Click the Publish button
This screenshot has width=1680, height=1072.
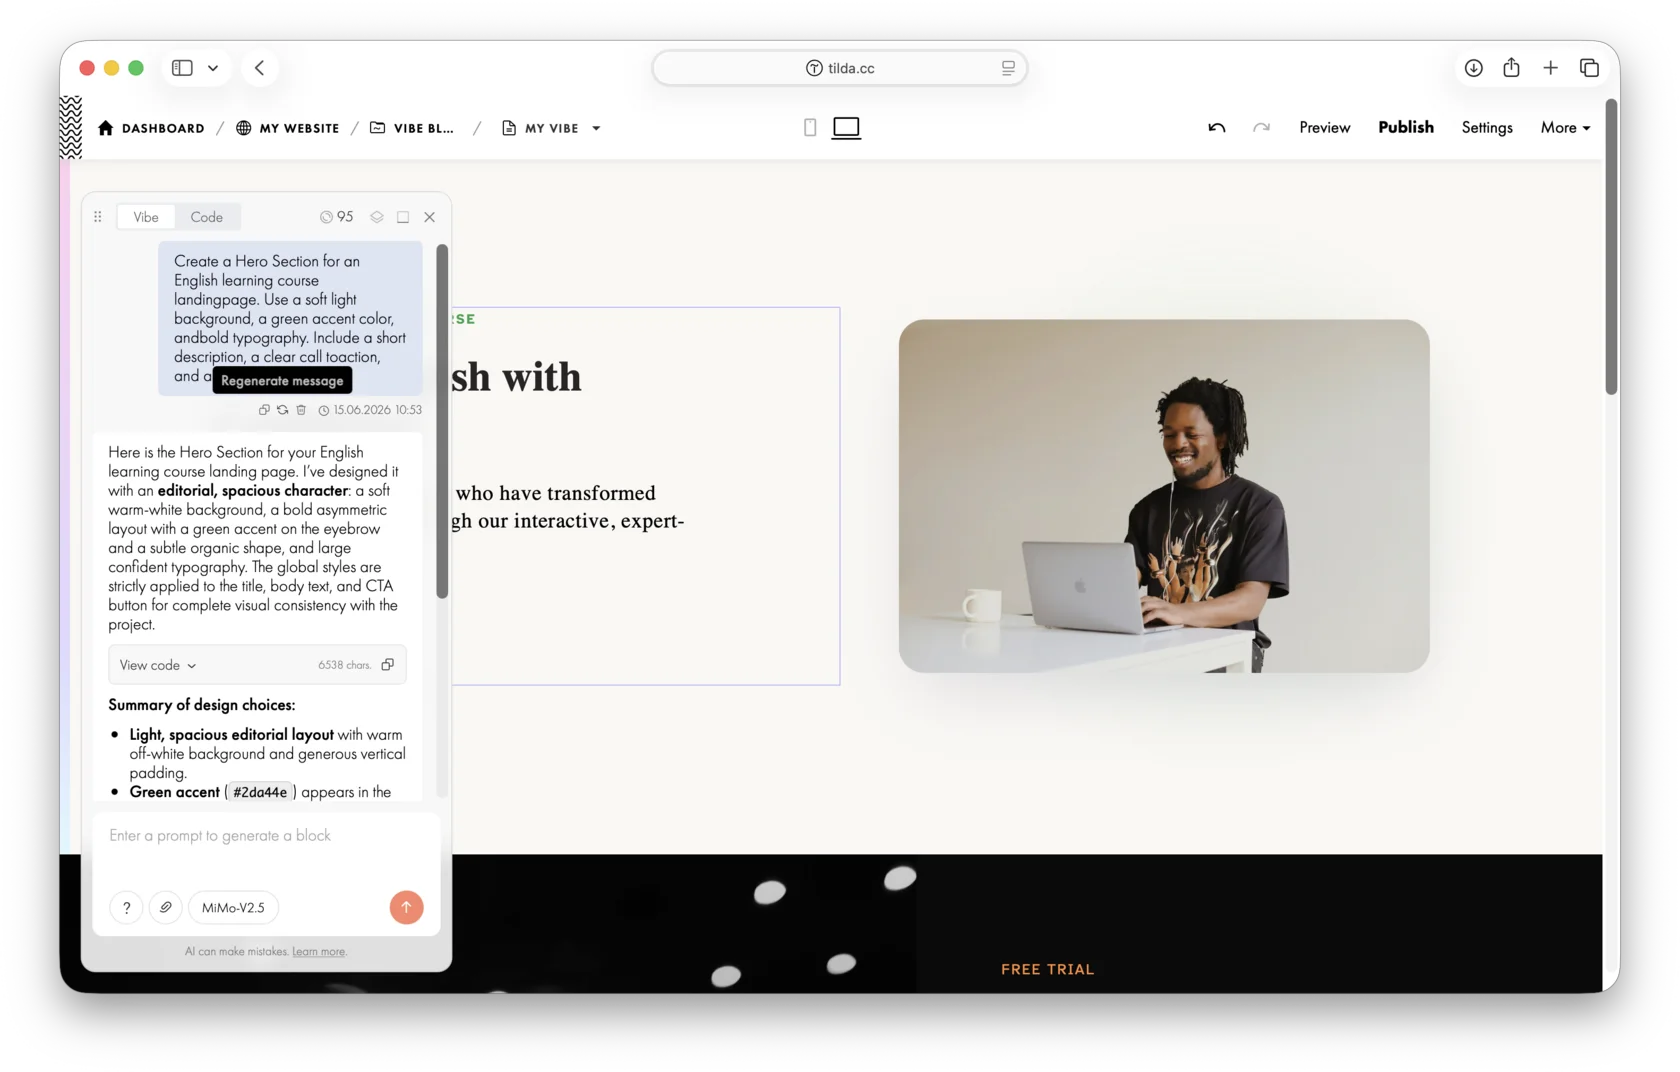(x=1405, y=128)
